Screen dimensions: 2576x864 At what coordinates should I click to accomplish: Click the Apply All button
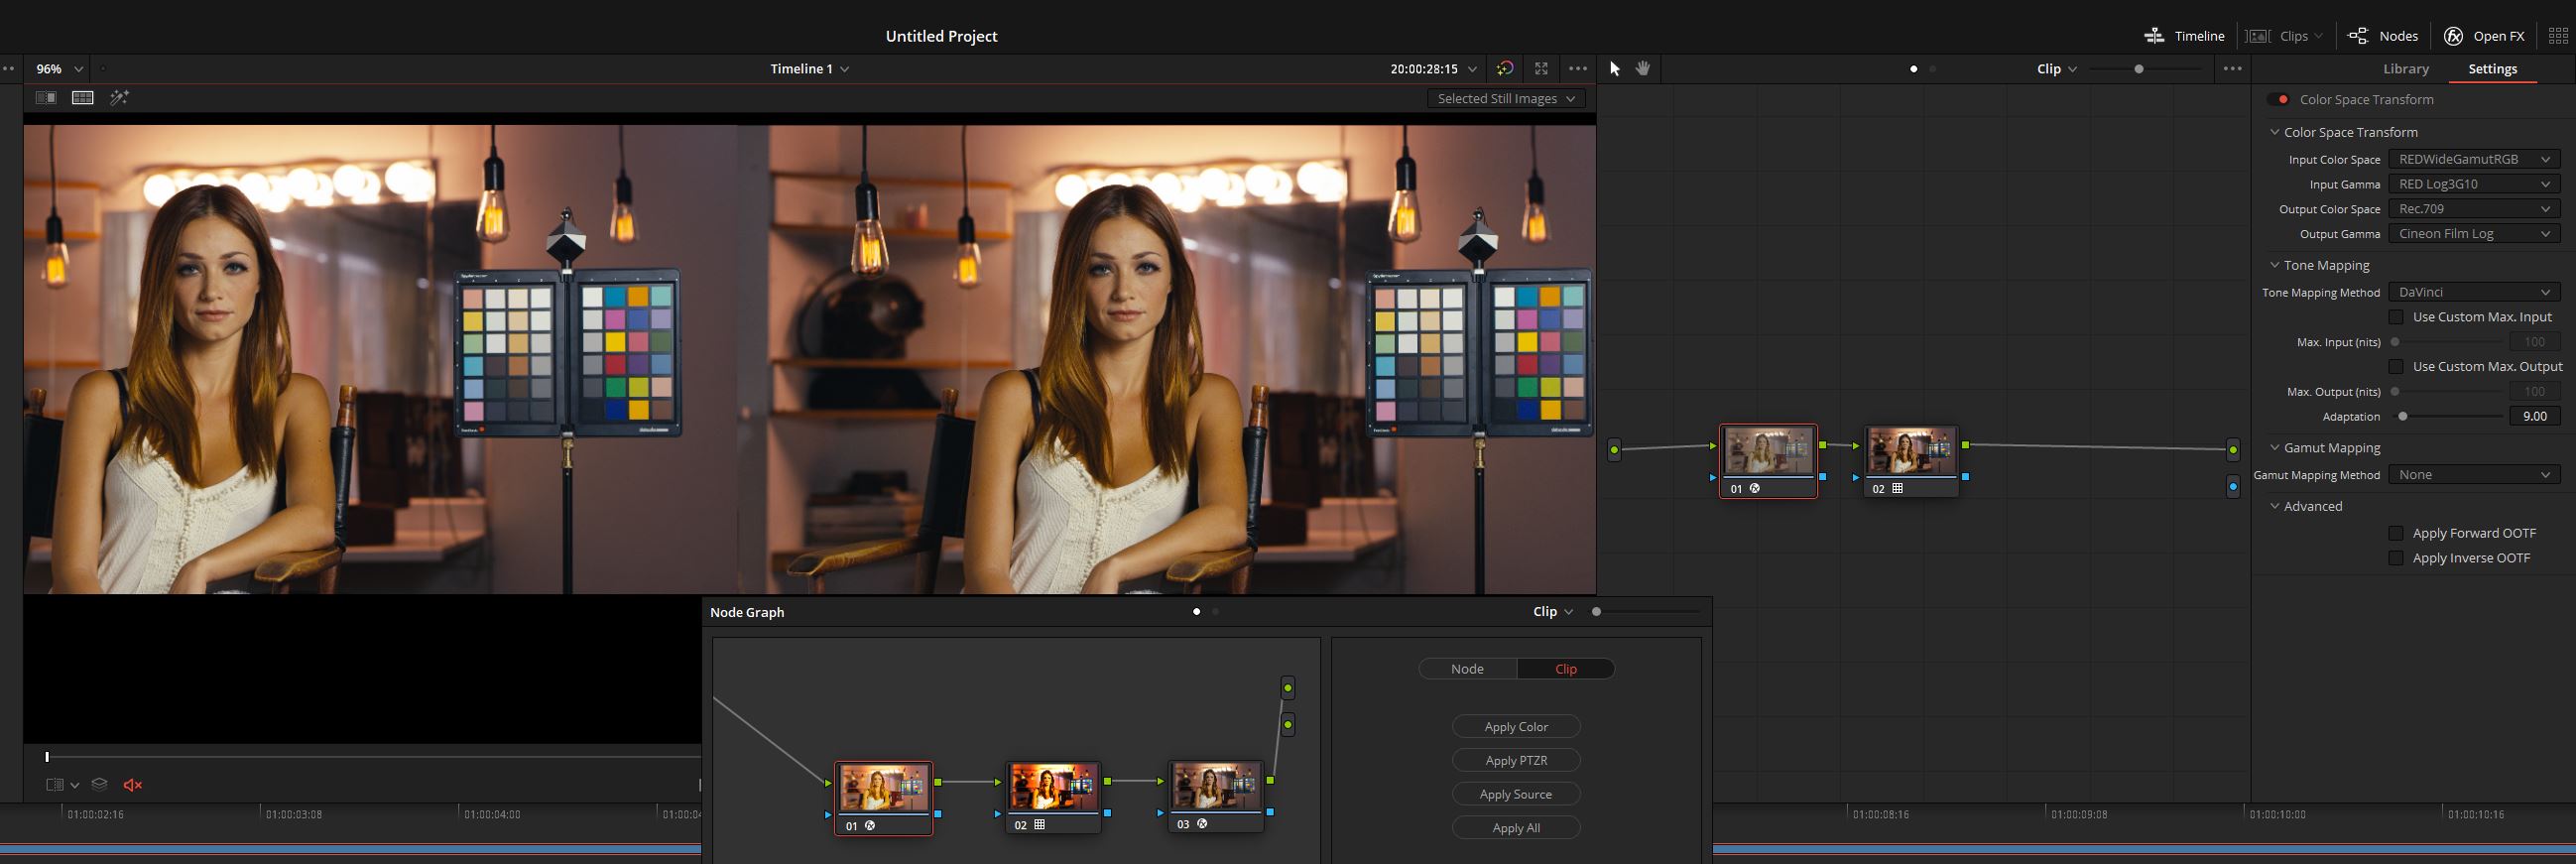(1516, 828)
